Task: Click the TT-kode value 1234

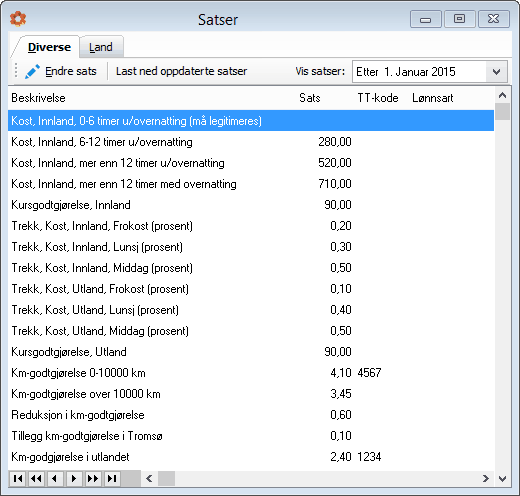Action: 369,457
